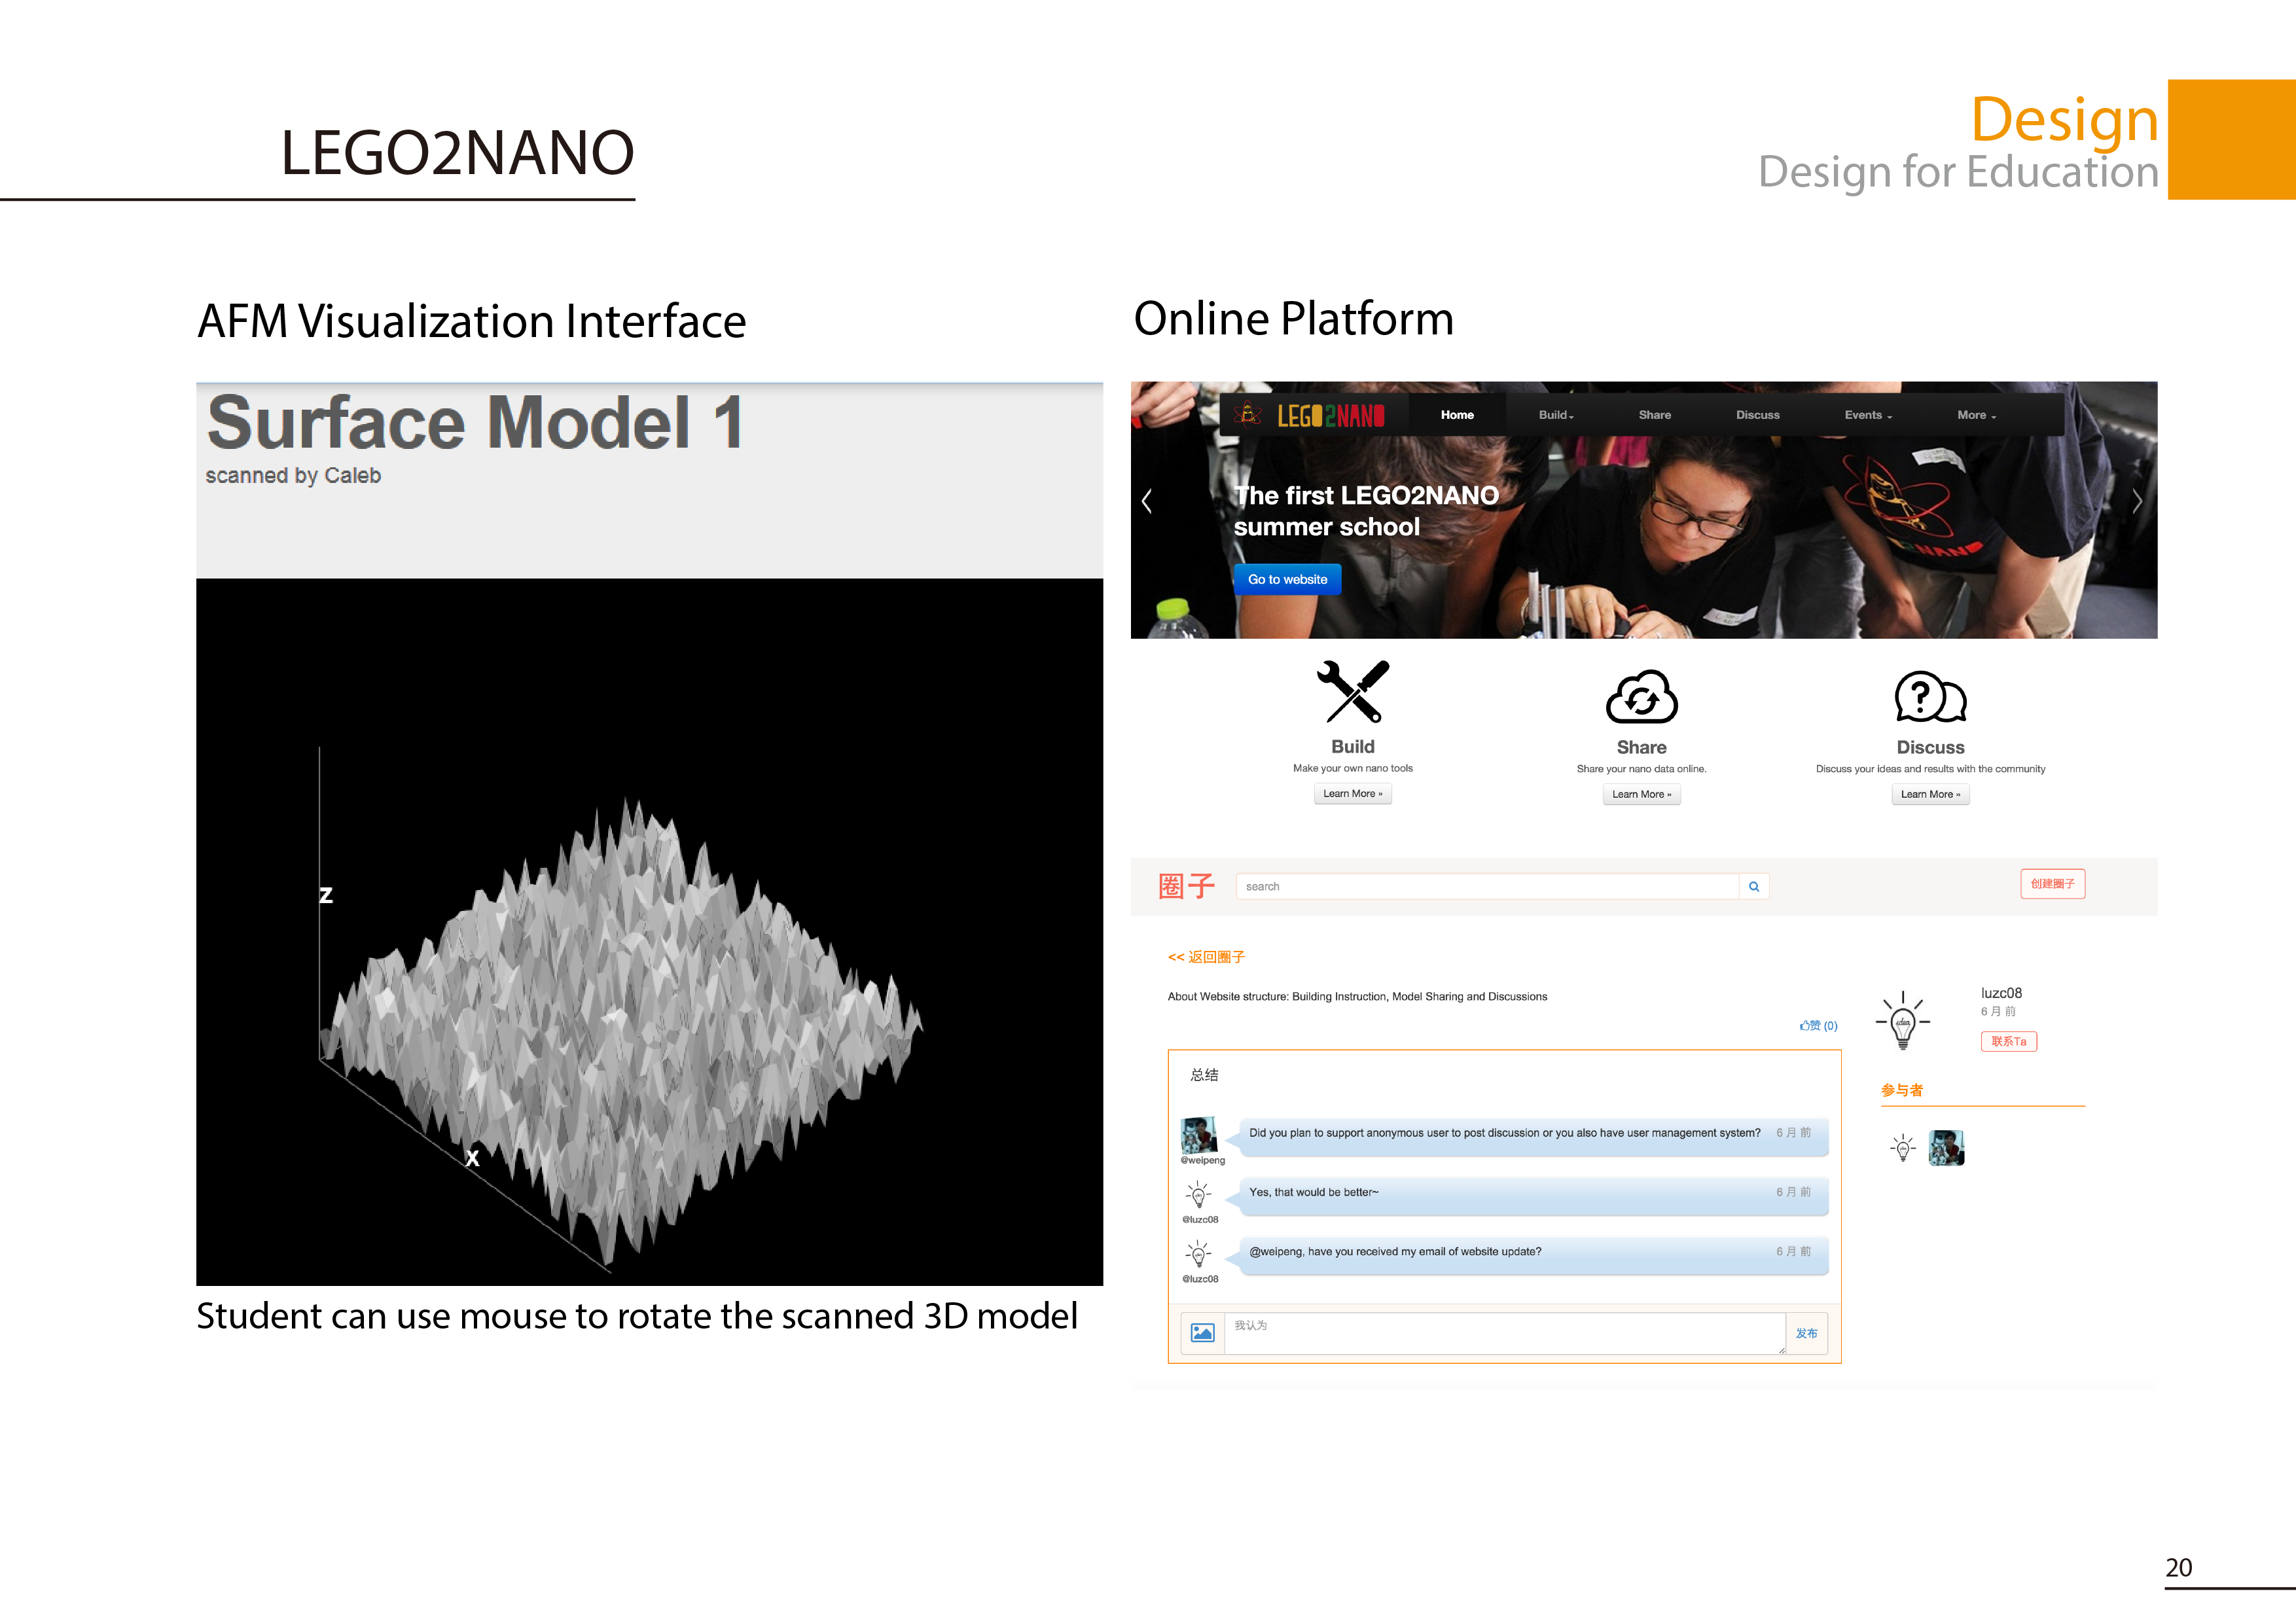Click the Share cloud sync icon
2296x1623 pixels.
coord(1641,697)
